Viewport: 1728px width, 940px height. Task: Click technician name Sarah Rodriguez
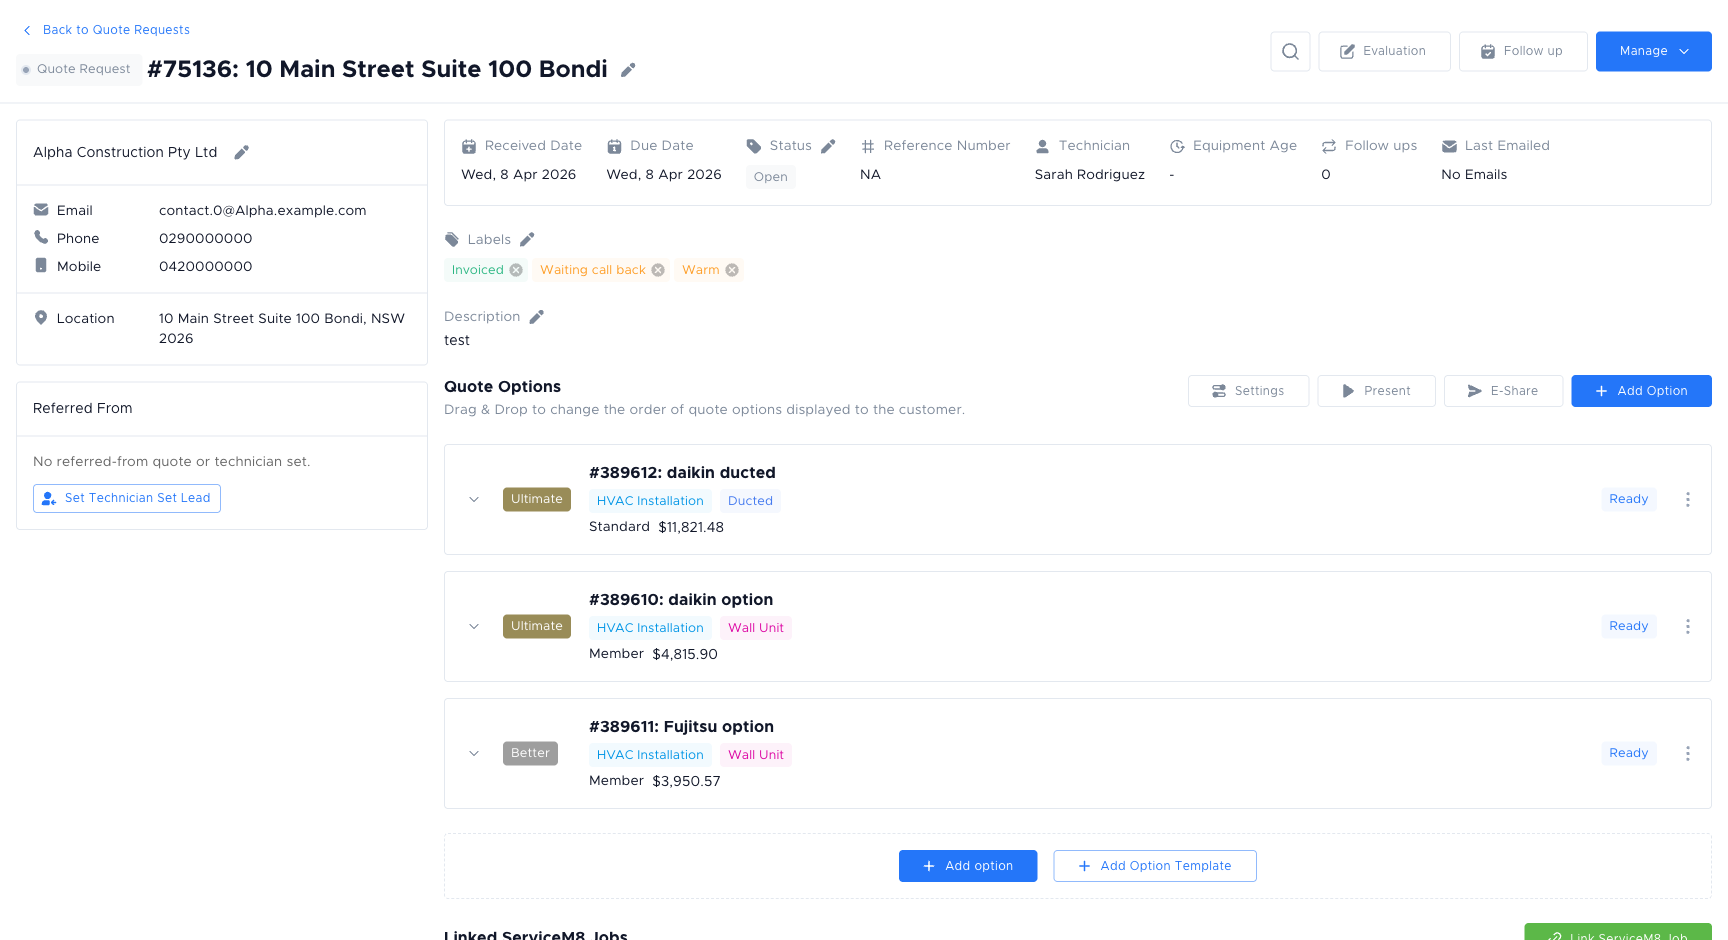pyautogui.click(x=1089, y=175)
